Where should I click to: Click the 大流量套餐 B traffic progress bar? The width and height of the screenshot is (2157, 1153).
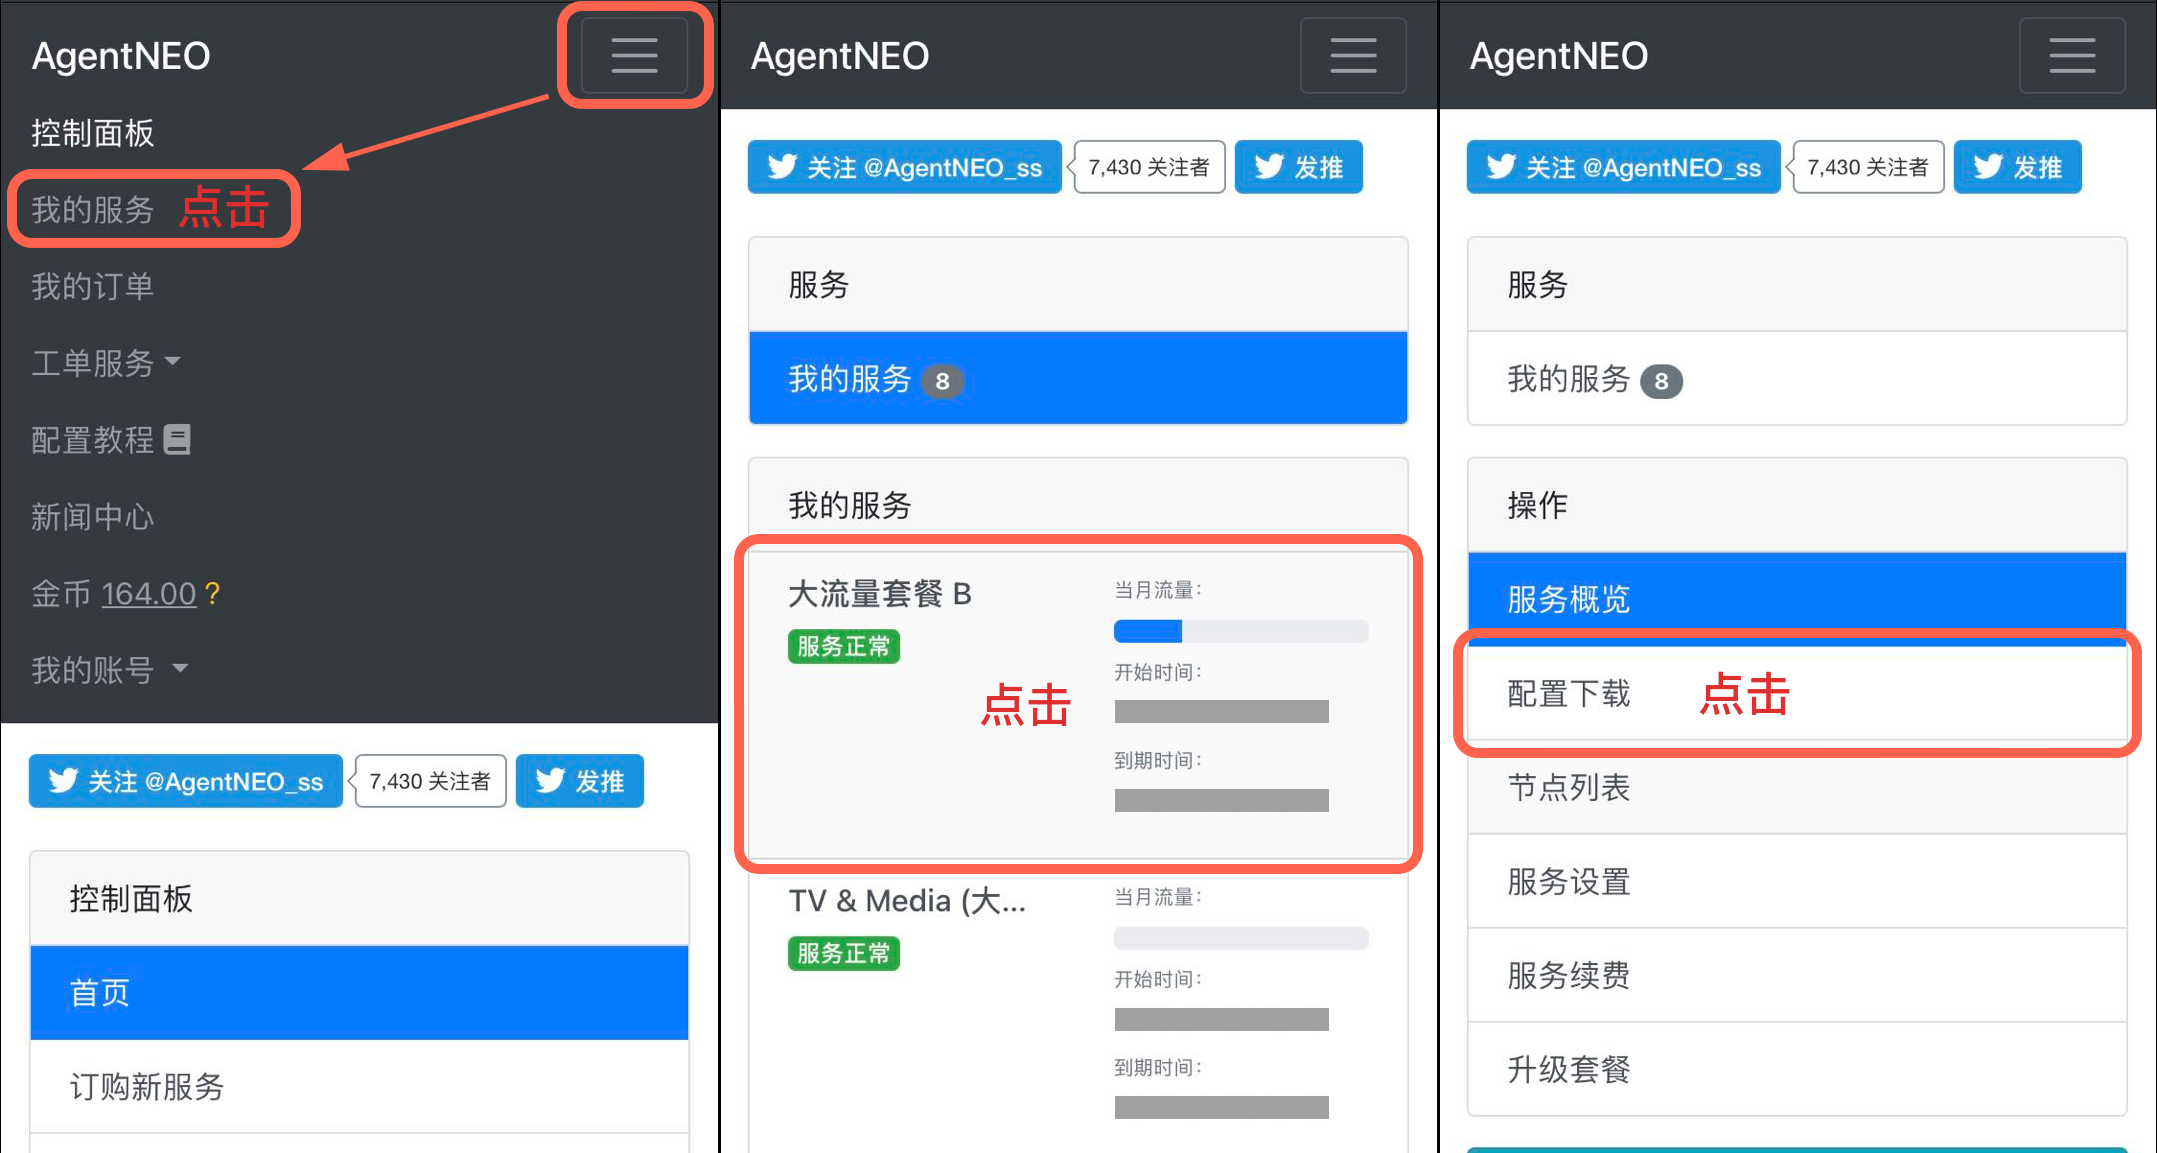1240,631
